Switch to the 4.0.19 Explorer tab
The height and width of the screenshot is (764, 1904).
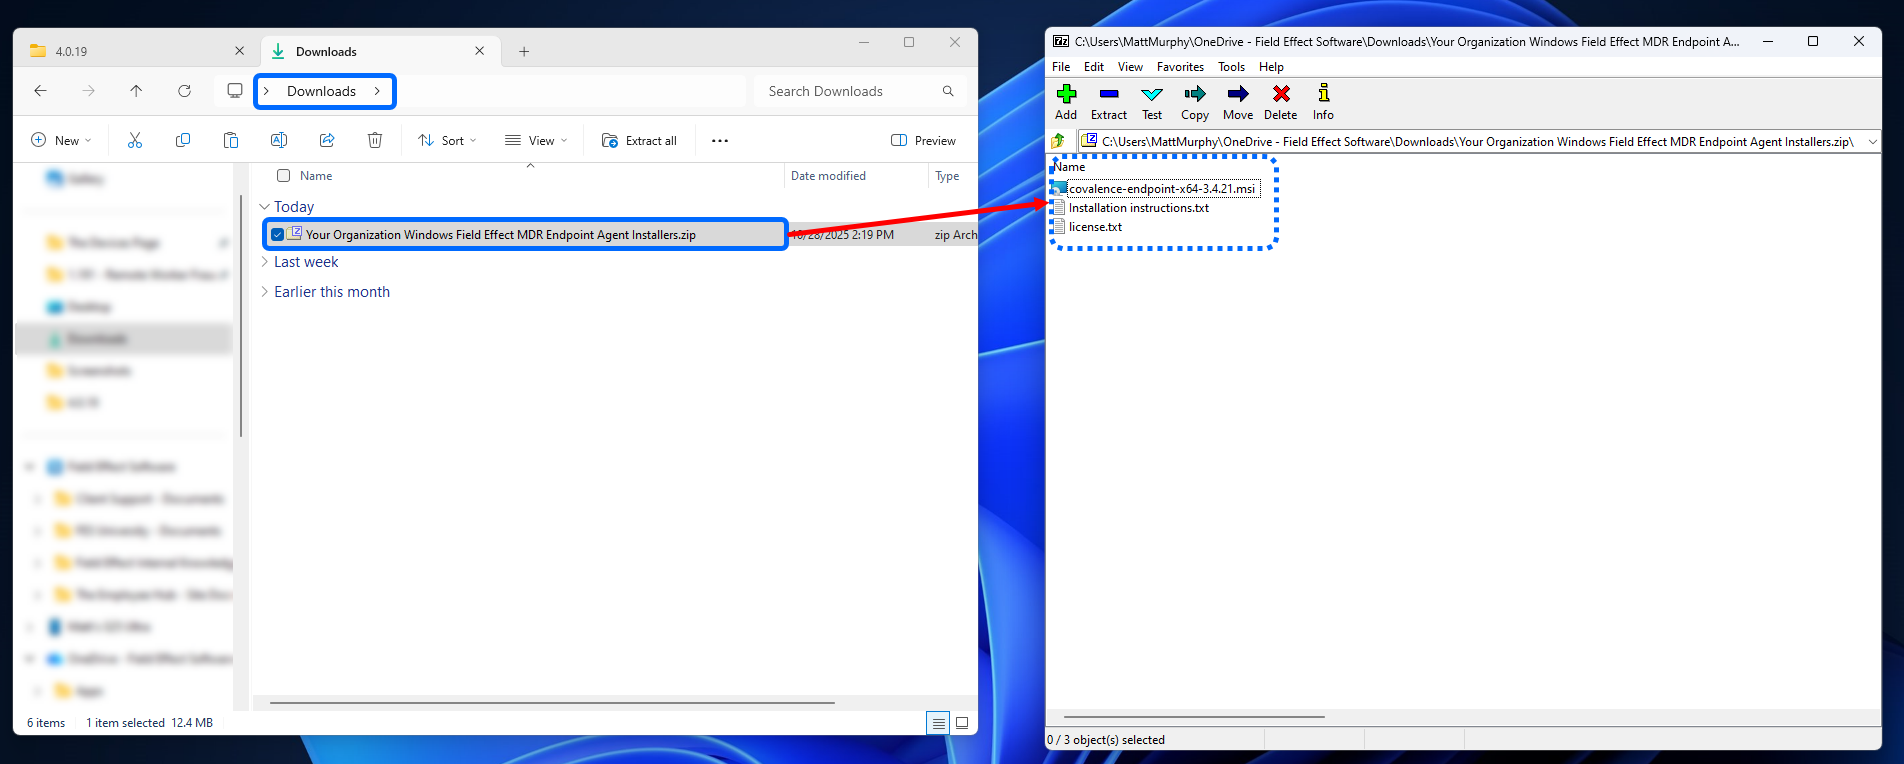pyautogui.click(x=136, y=51)
